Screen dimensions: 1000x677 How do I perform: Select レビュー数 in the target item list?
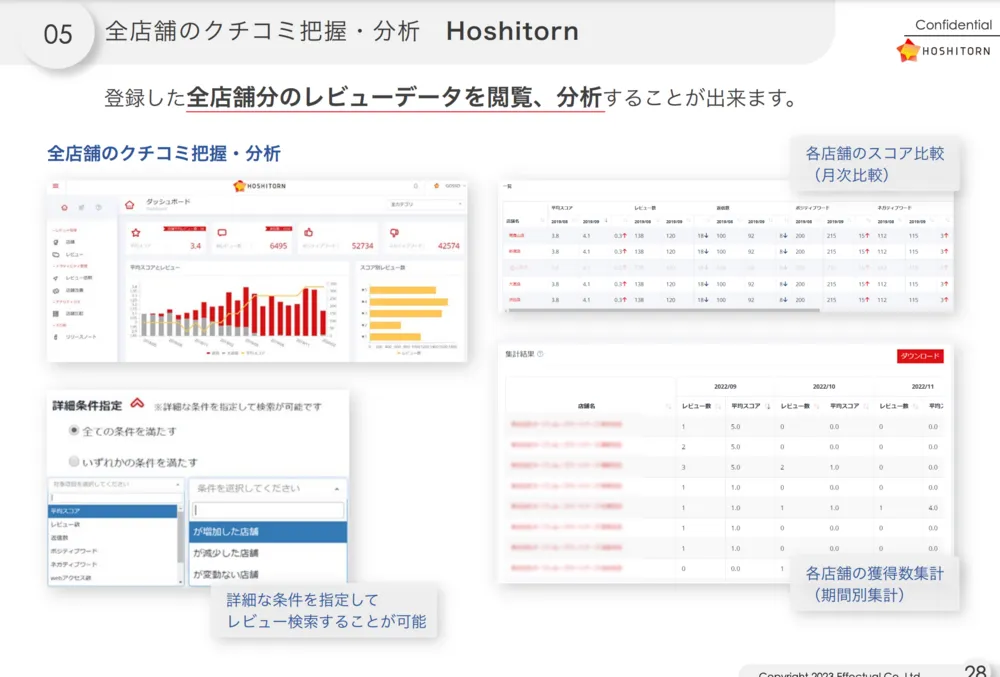113,525
